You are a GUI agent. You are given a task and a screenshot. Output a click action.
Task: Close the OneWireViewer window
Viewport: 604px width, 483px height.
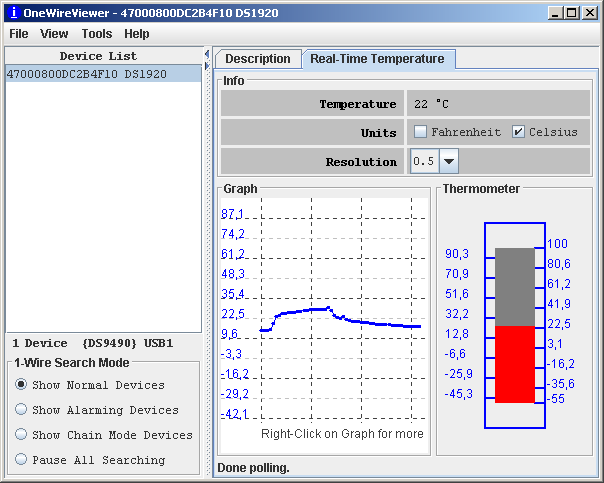coord(590,13)
